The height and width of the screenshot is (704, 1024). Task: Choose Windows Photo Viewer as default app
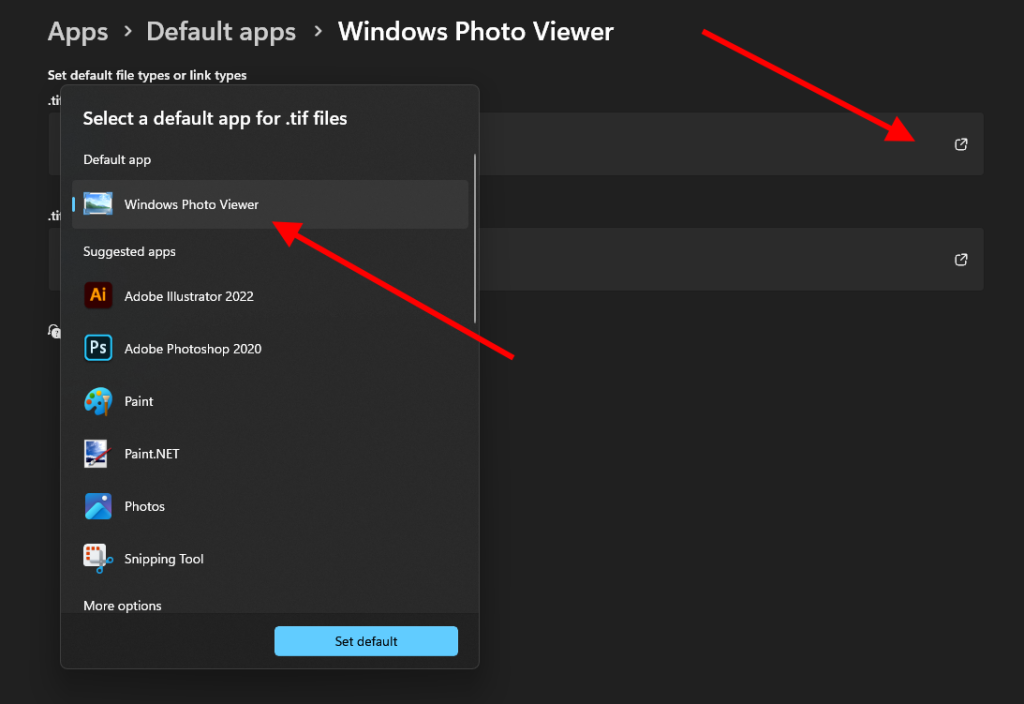tap(191, 205)
